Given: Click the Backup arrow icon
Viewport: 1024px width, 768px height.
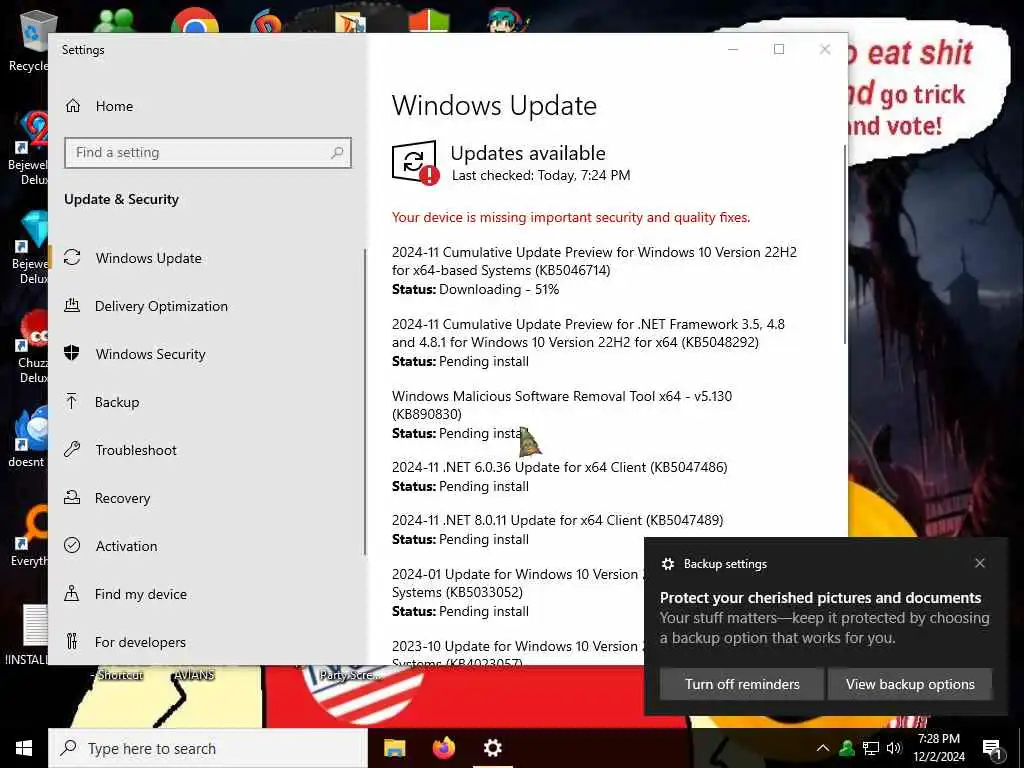Looking at the screenshot, I should (72, 401).
